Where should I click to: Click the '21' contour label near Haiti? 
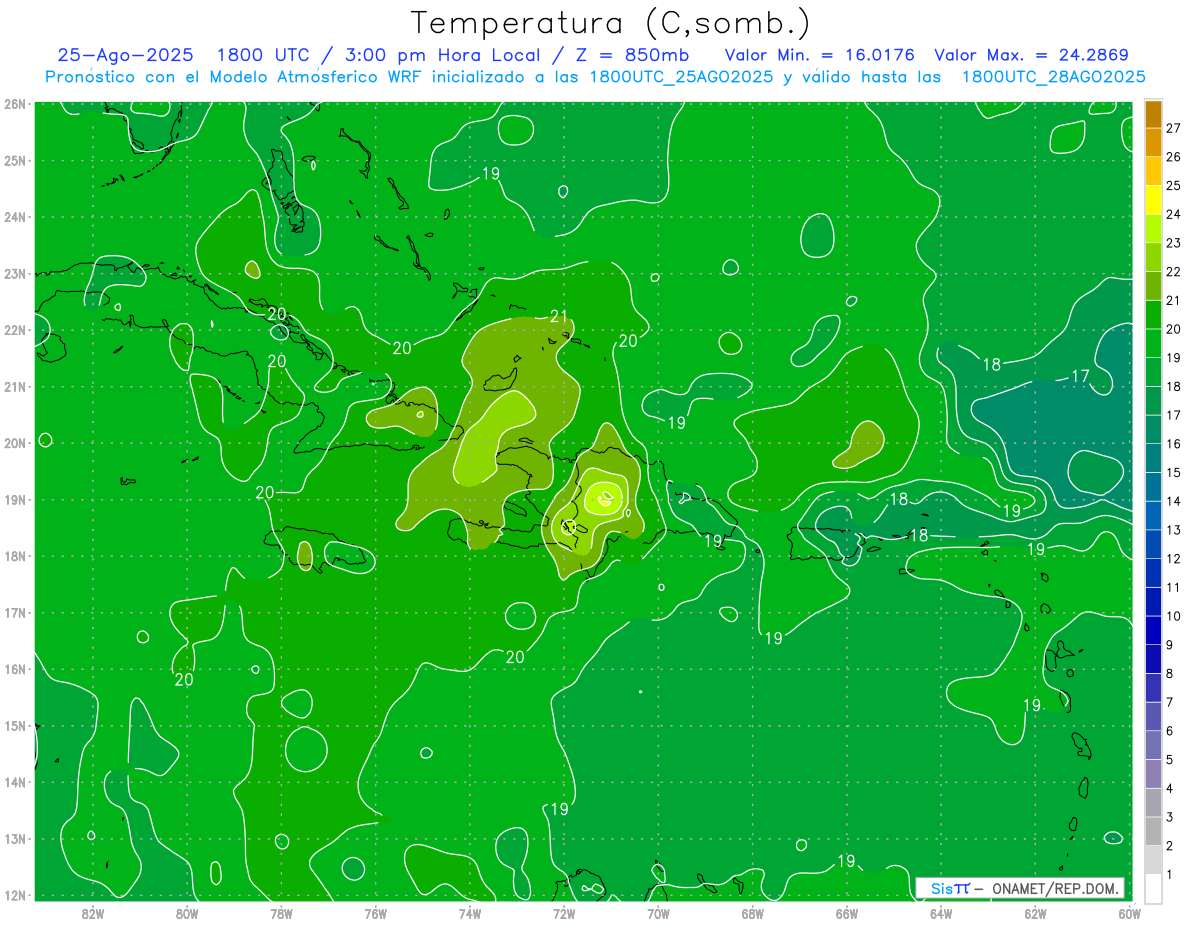(559, 317)
